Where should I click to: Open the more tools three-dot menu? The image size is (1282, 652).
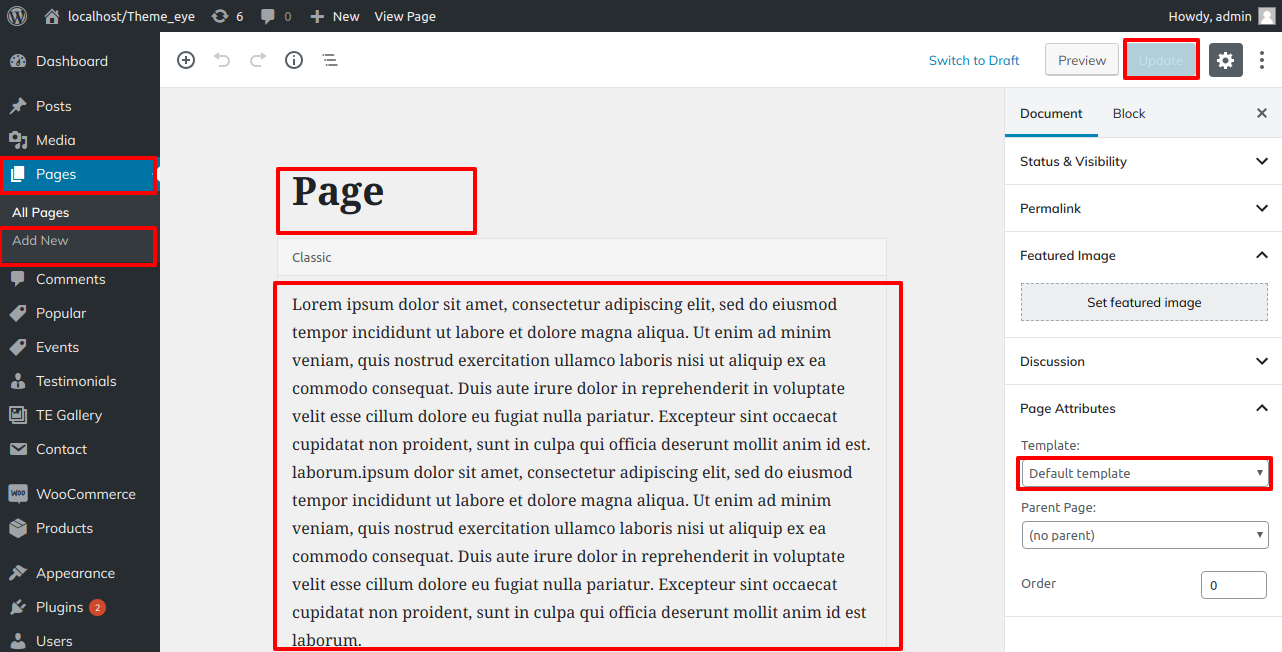pyautogui.click(x=1262, y=60)
